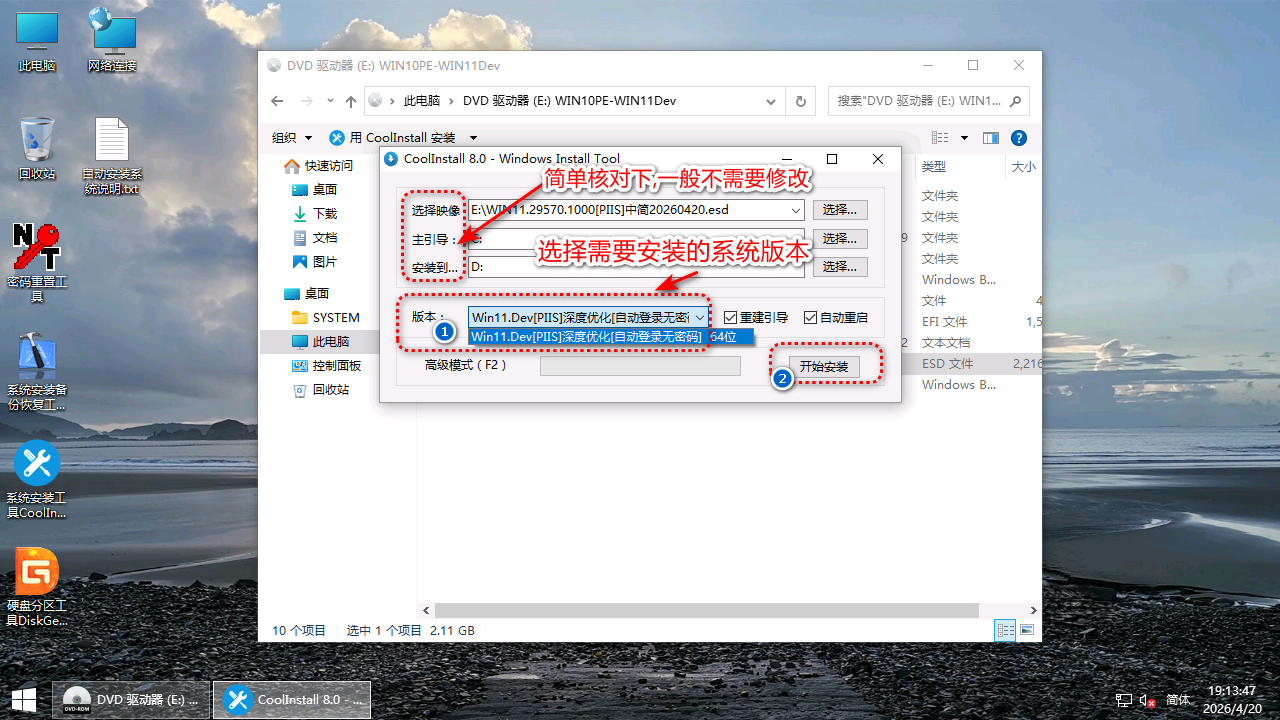Launch the 系统安装备份恢复工具 desktop icon
The height and width of the screenshot is (720, 1280).
pyautogui.click(x=37, y=371)
